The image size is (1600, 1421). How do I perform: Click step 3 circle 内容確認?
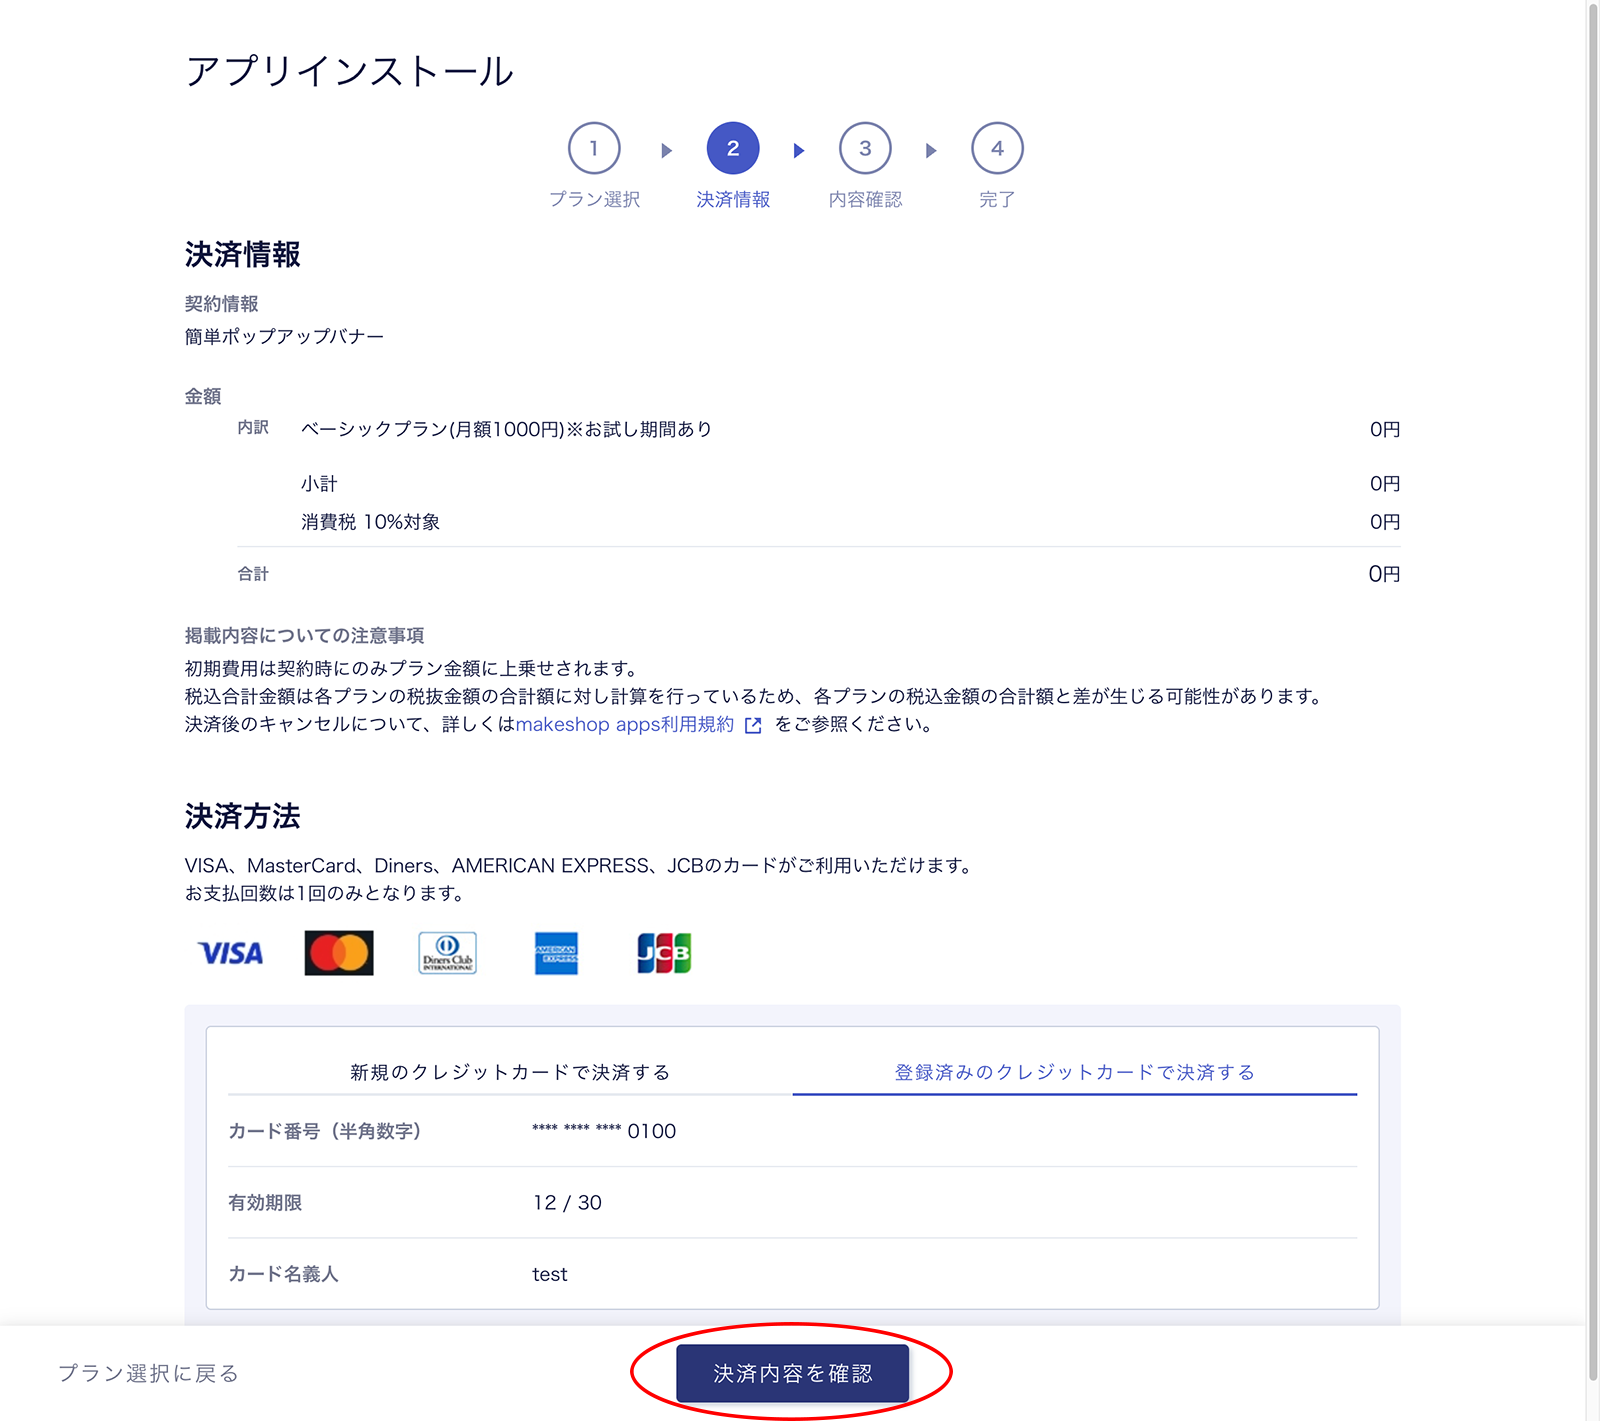pos(865,149)
